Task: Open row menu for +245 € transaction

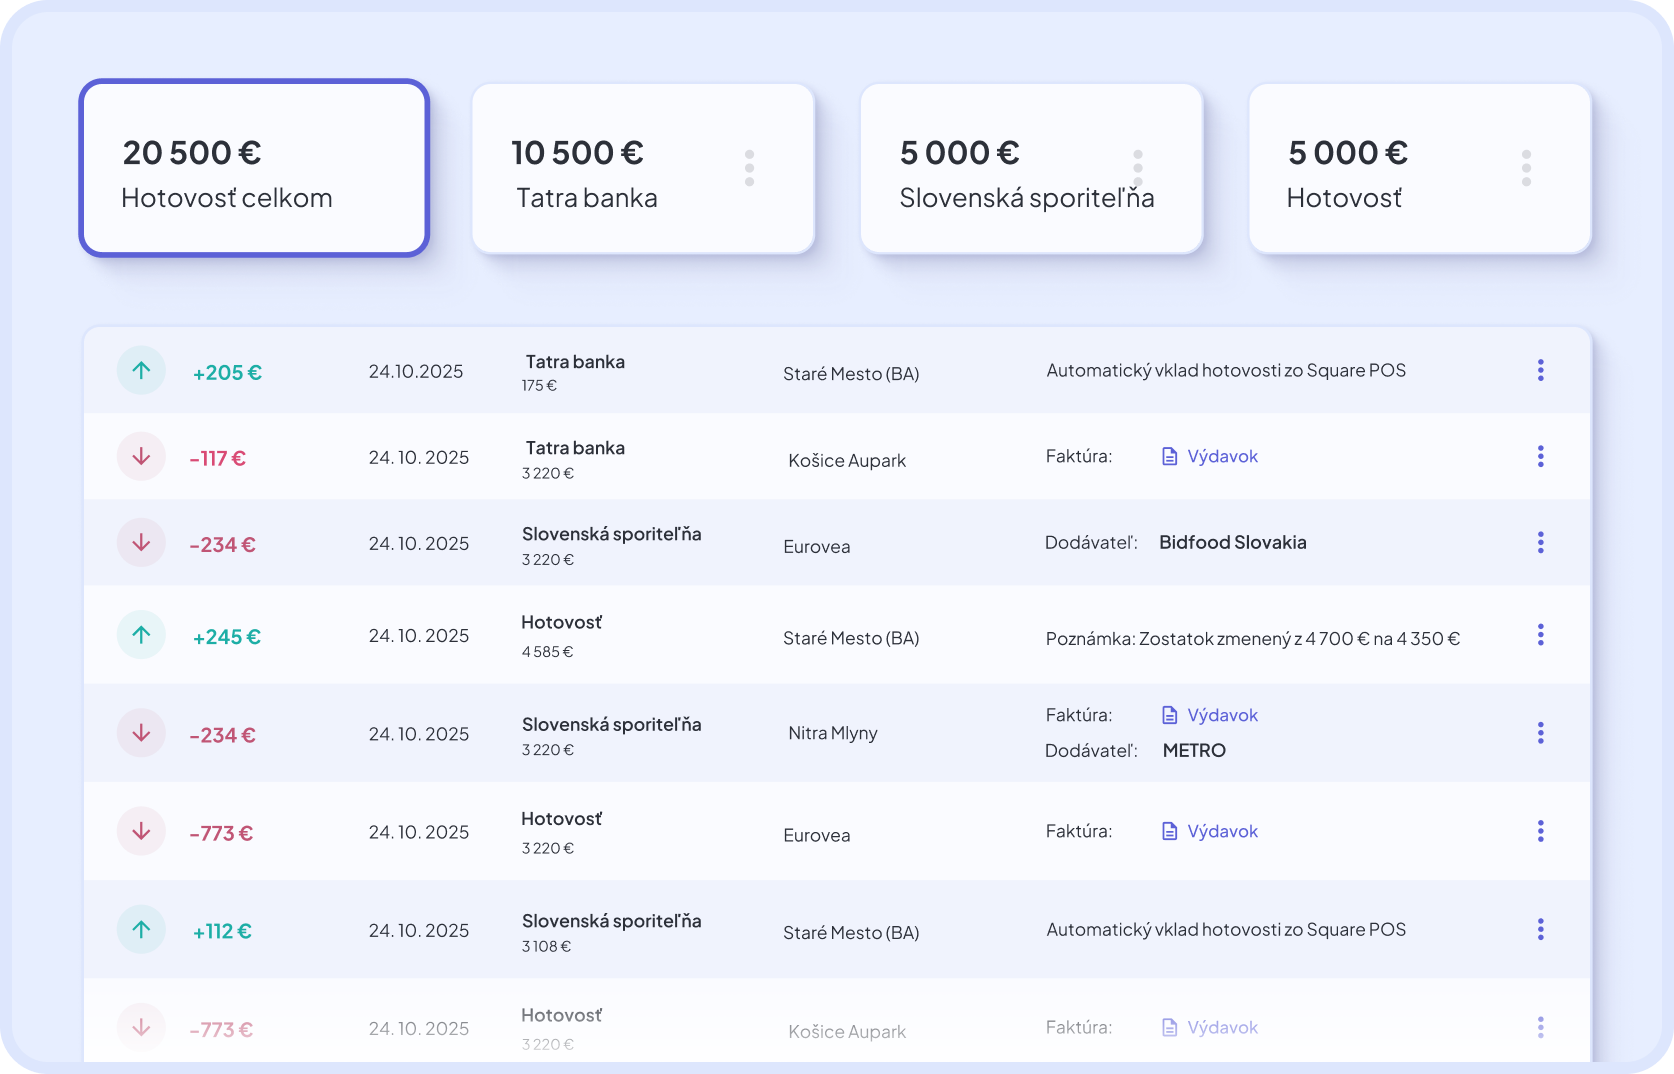Action: click(1540, 635)
